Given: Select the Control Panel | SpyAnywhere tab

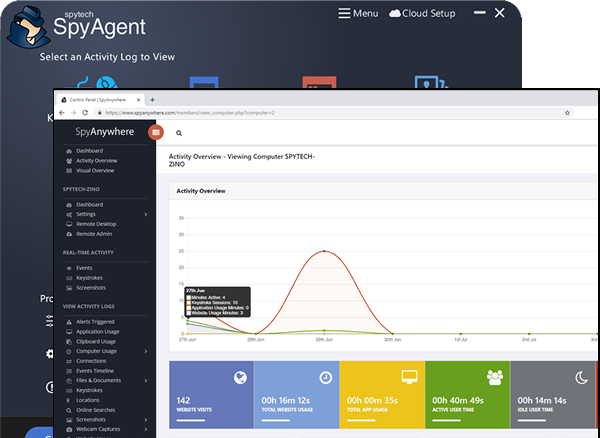Looking at the screenshot, I should [x=100, y=100].
